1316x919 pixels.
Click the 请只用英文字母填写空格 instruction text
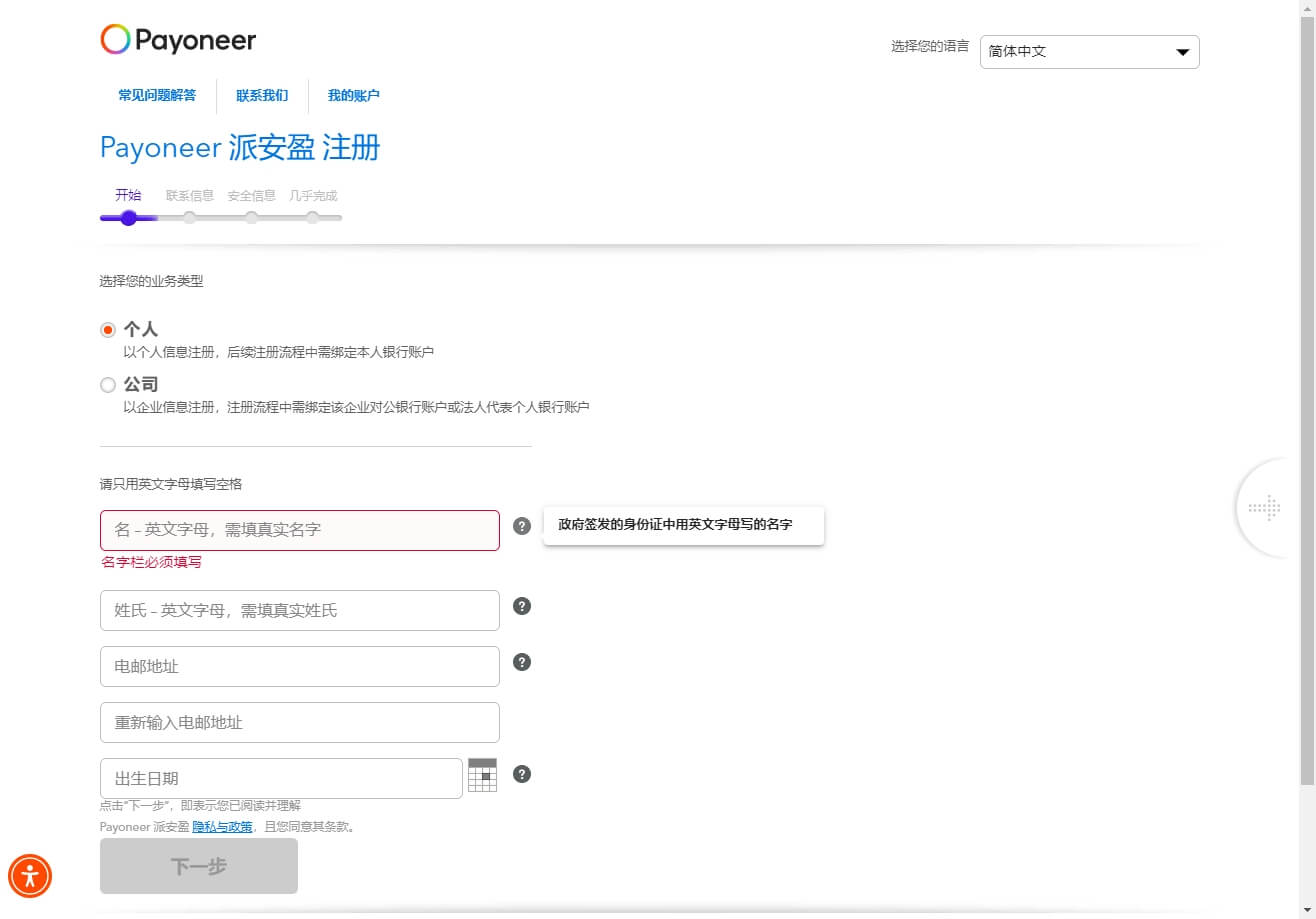[x=171, y=484]
